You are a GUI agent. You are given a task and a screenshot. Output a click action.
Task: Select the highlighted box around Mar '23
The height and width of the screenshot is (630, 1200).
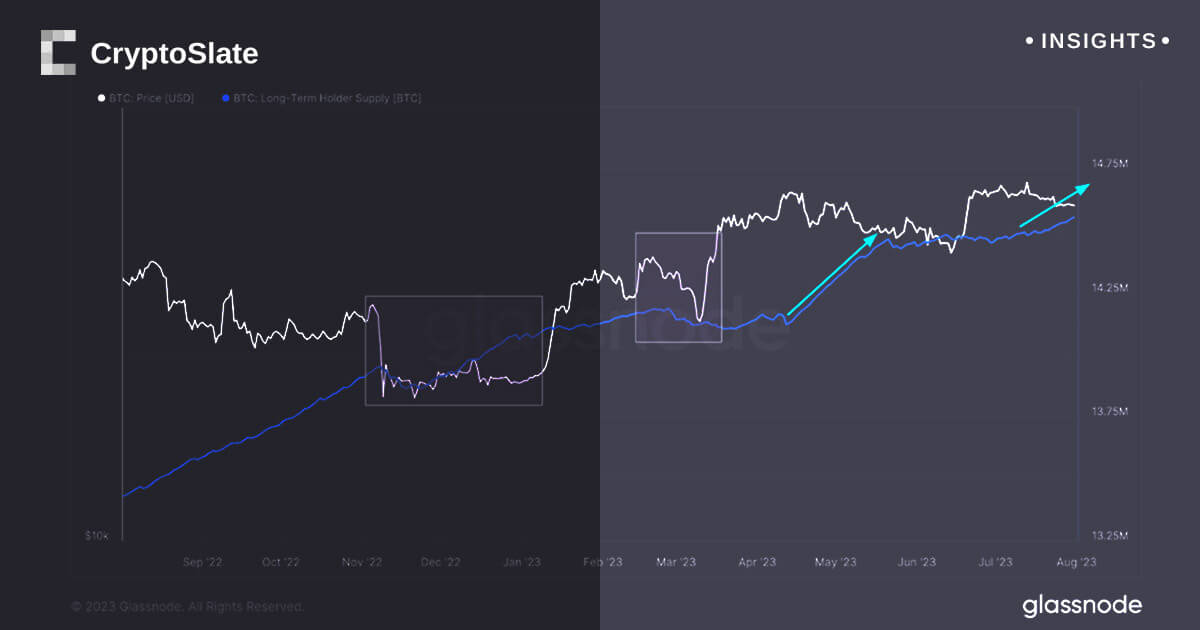click(x=678, y=287)
